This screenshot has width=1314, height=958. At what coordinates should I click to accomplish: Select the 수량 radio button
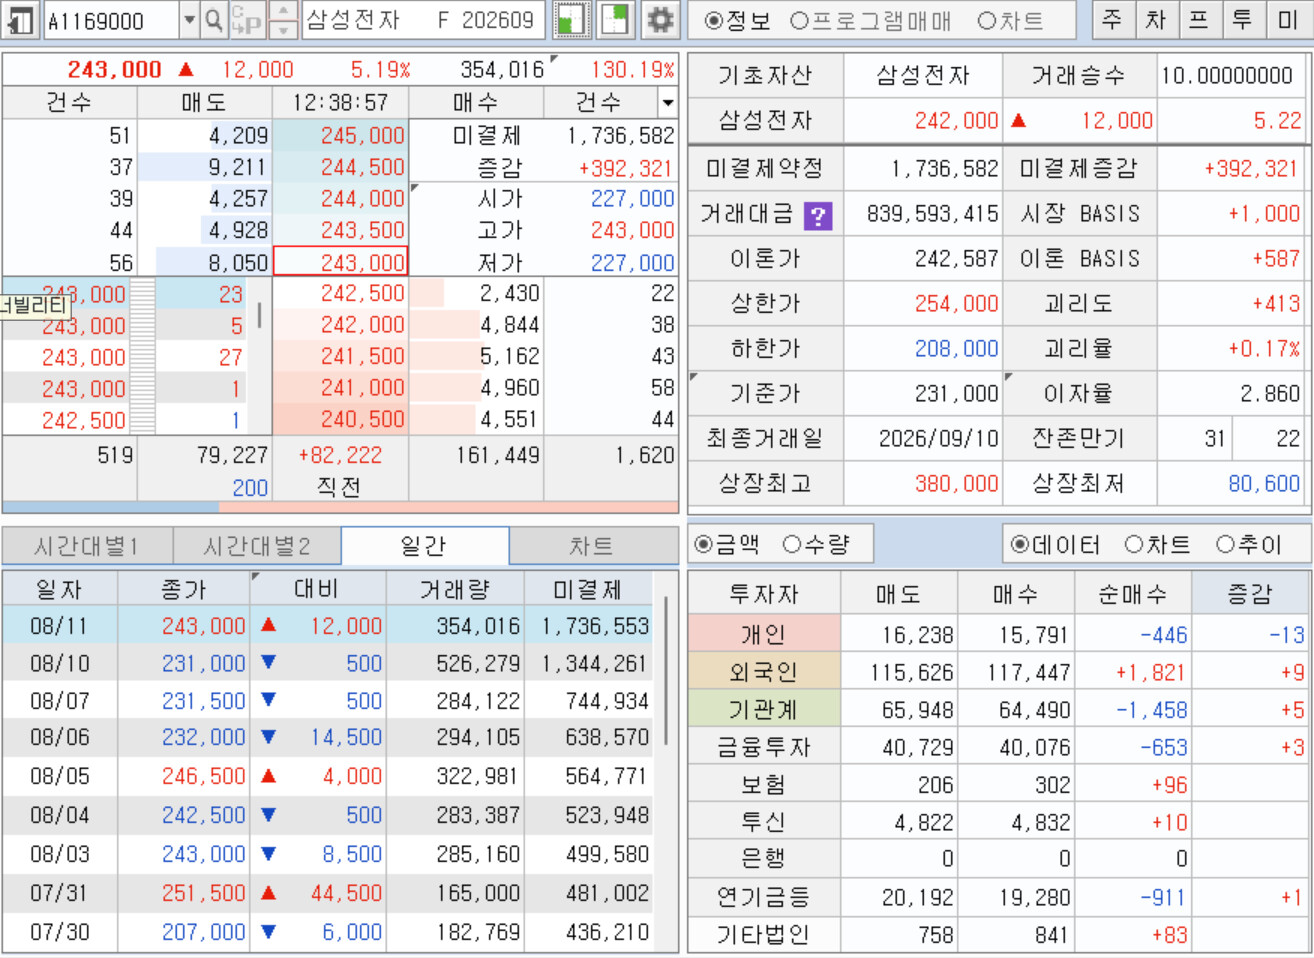[792, 544]
